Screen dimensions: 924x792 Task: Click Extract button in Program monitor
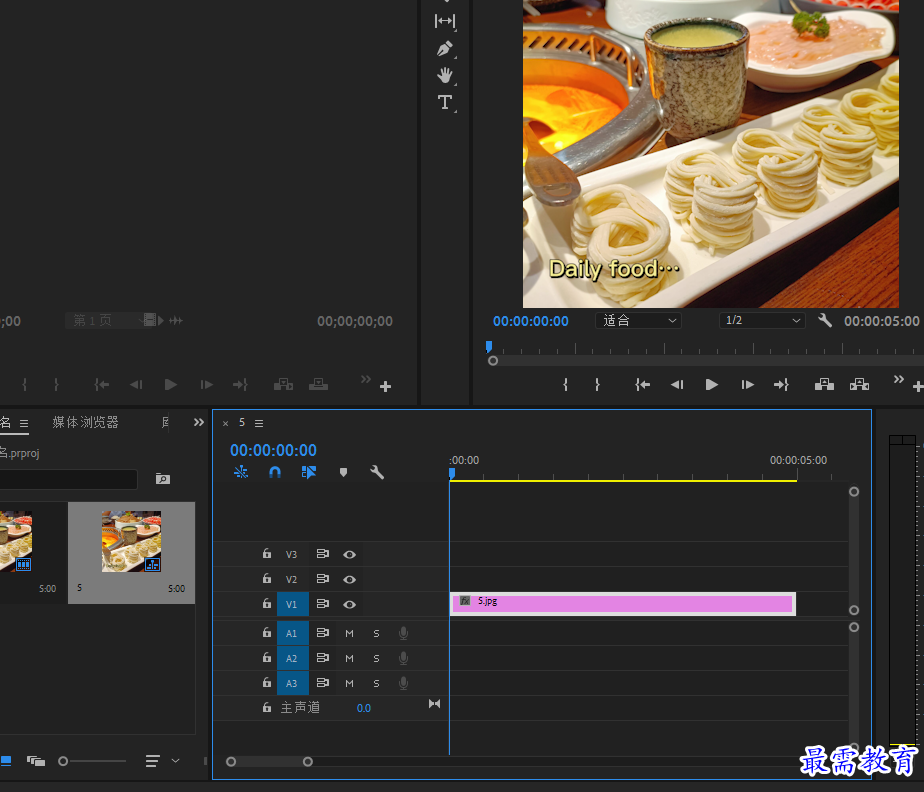point(859,385)
